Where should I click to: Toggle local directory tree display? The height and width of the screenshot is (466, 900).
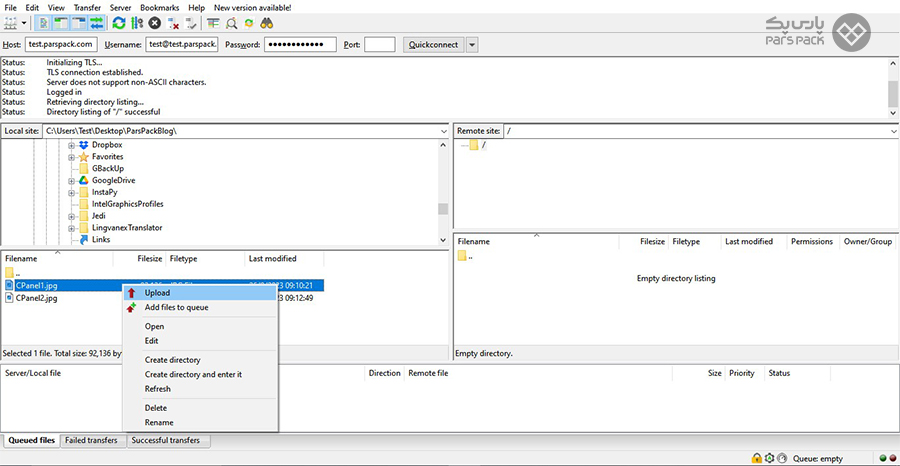tap(61, 23)
